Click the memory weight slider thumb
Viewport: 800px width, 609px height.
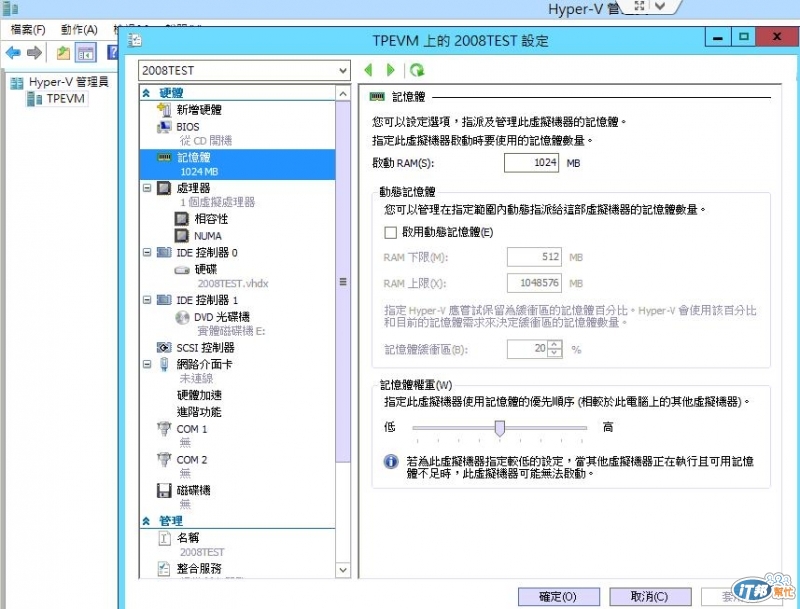click(x=500, y=428)
